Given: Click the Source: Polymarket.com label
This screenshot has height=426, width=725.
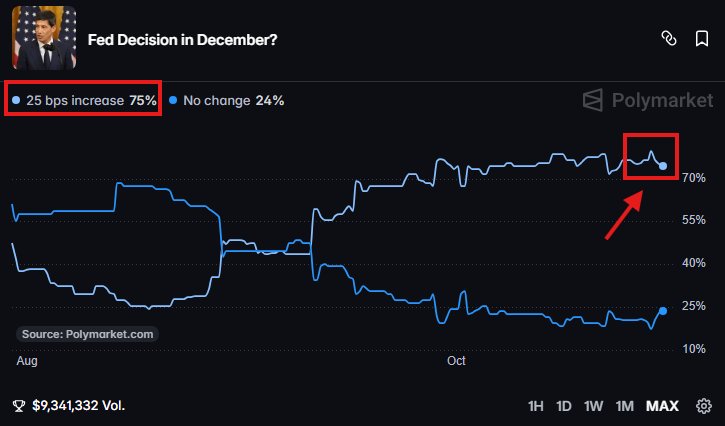Looking at the screenshot, I should [x=87, y=334].
